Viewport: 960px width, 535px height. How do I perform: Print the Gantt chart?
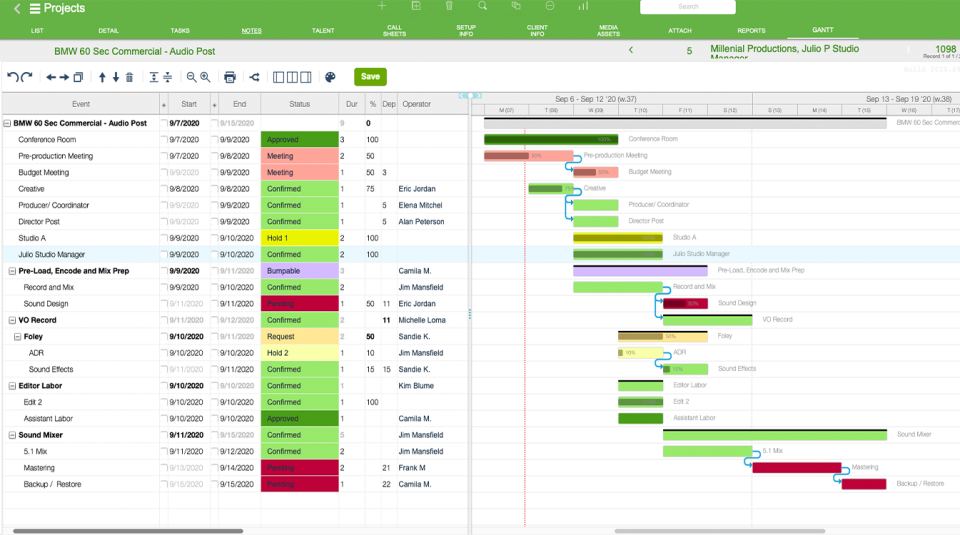230,77
